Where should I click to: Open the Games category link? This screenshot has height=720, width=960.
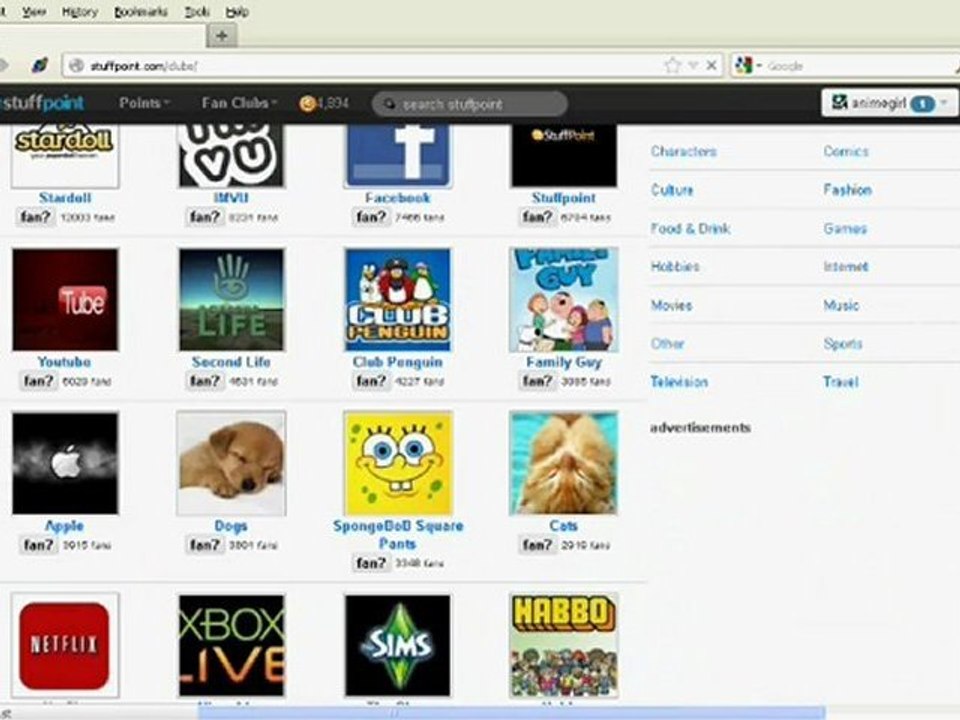pos(845,228)
